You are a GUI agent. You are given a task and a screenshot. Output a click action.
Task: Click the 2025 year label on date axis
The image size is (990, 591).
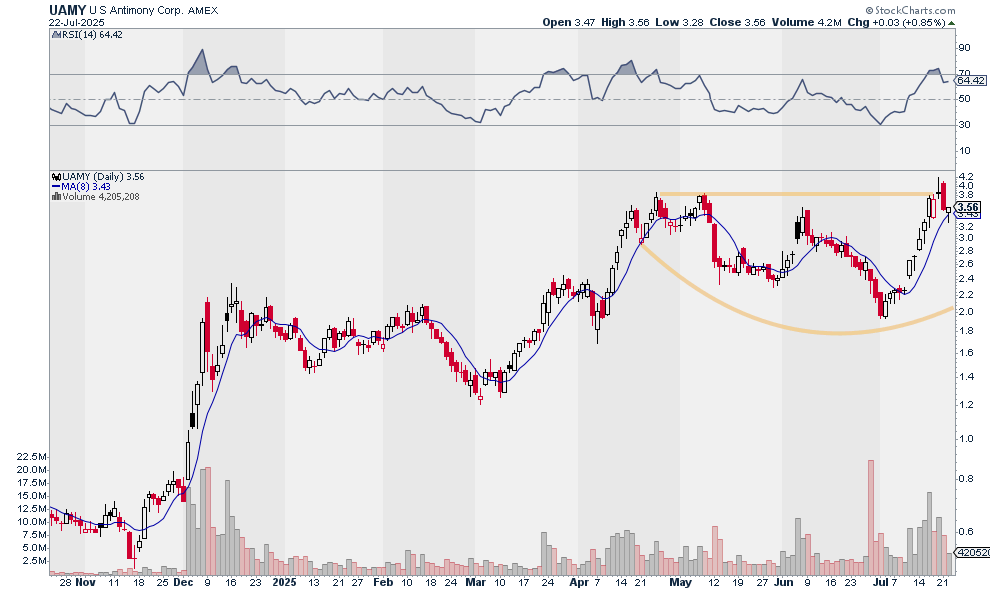(x=284, y=582)
